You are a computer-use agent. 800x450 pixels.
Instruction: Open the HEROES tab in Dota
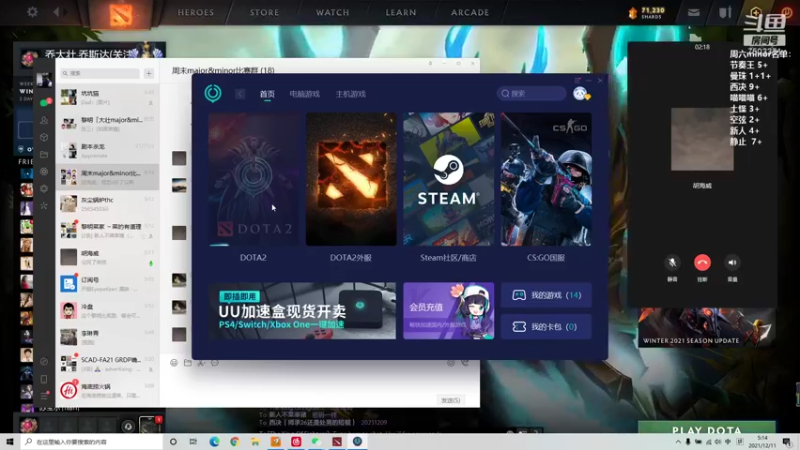(196, 12)
